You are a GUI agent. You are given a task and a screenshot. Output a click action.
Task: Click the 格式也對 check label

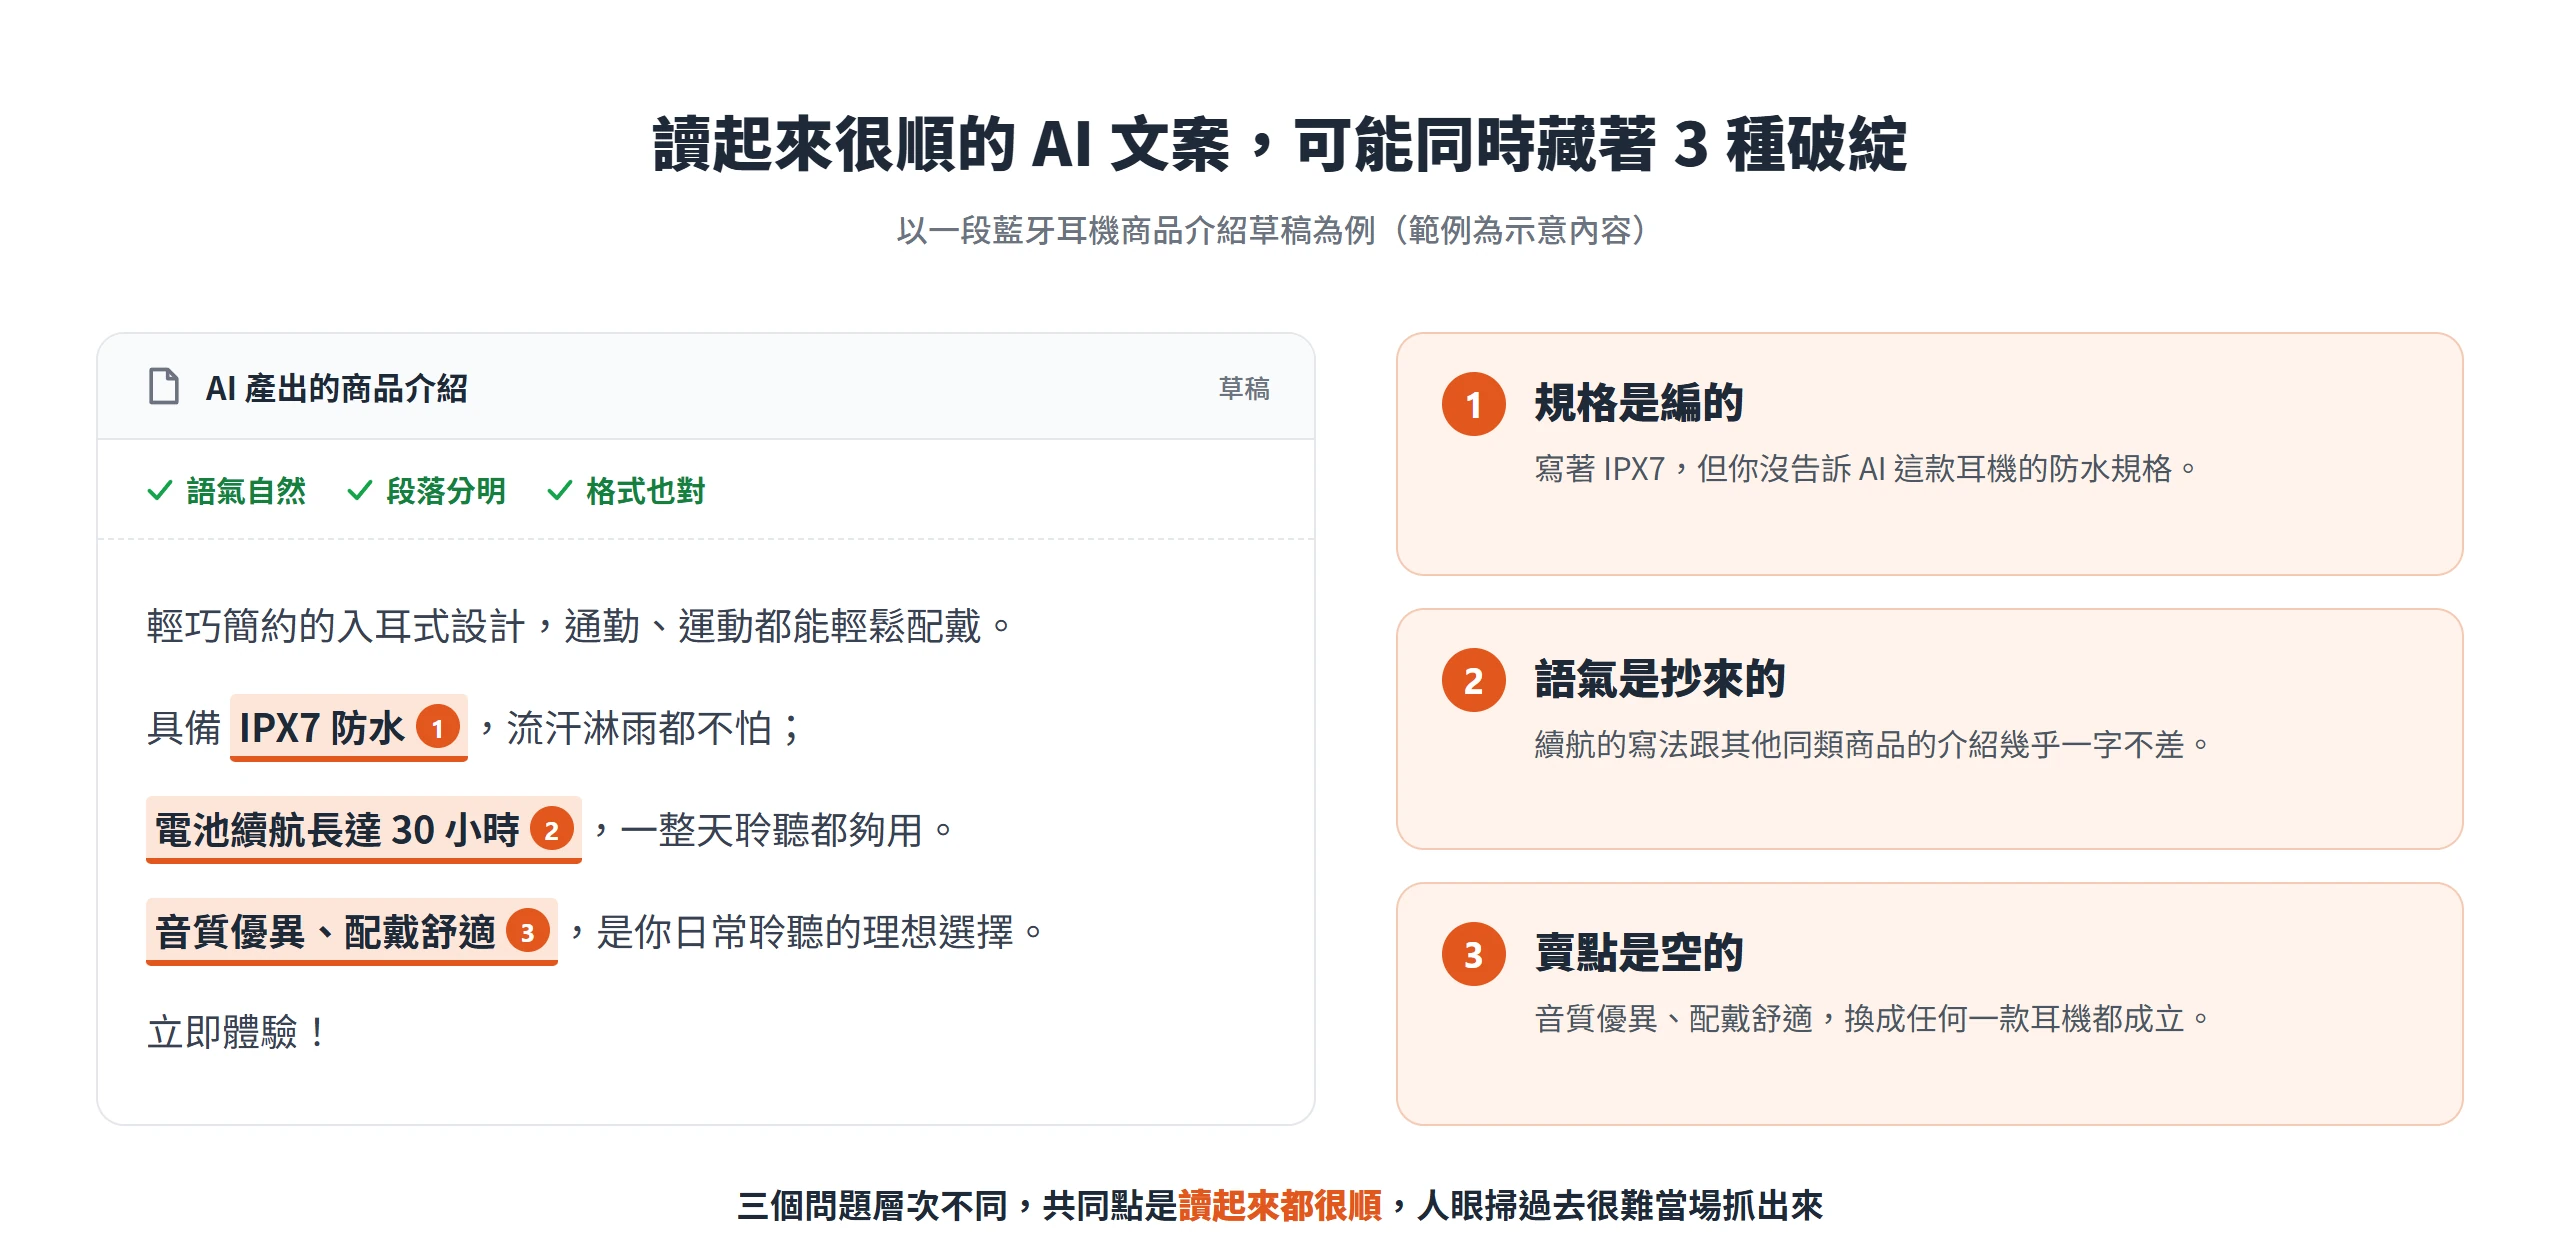point(646,491)
